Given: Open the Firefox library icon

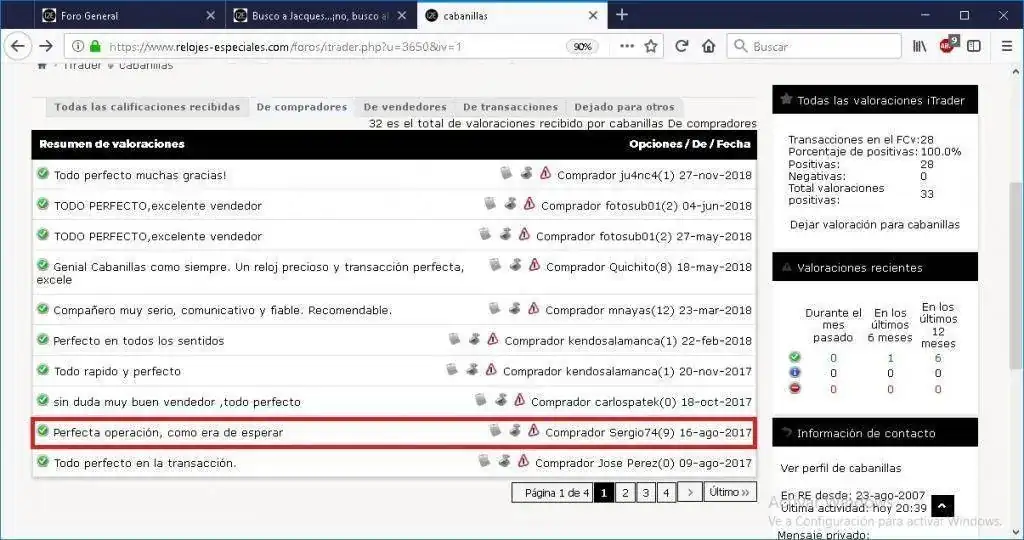Looking at the screenshot, I should [x=919, y=46].
